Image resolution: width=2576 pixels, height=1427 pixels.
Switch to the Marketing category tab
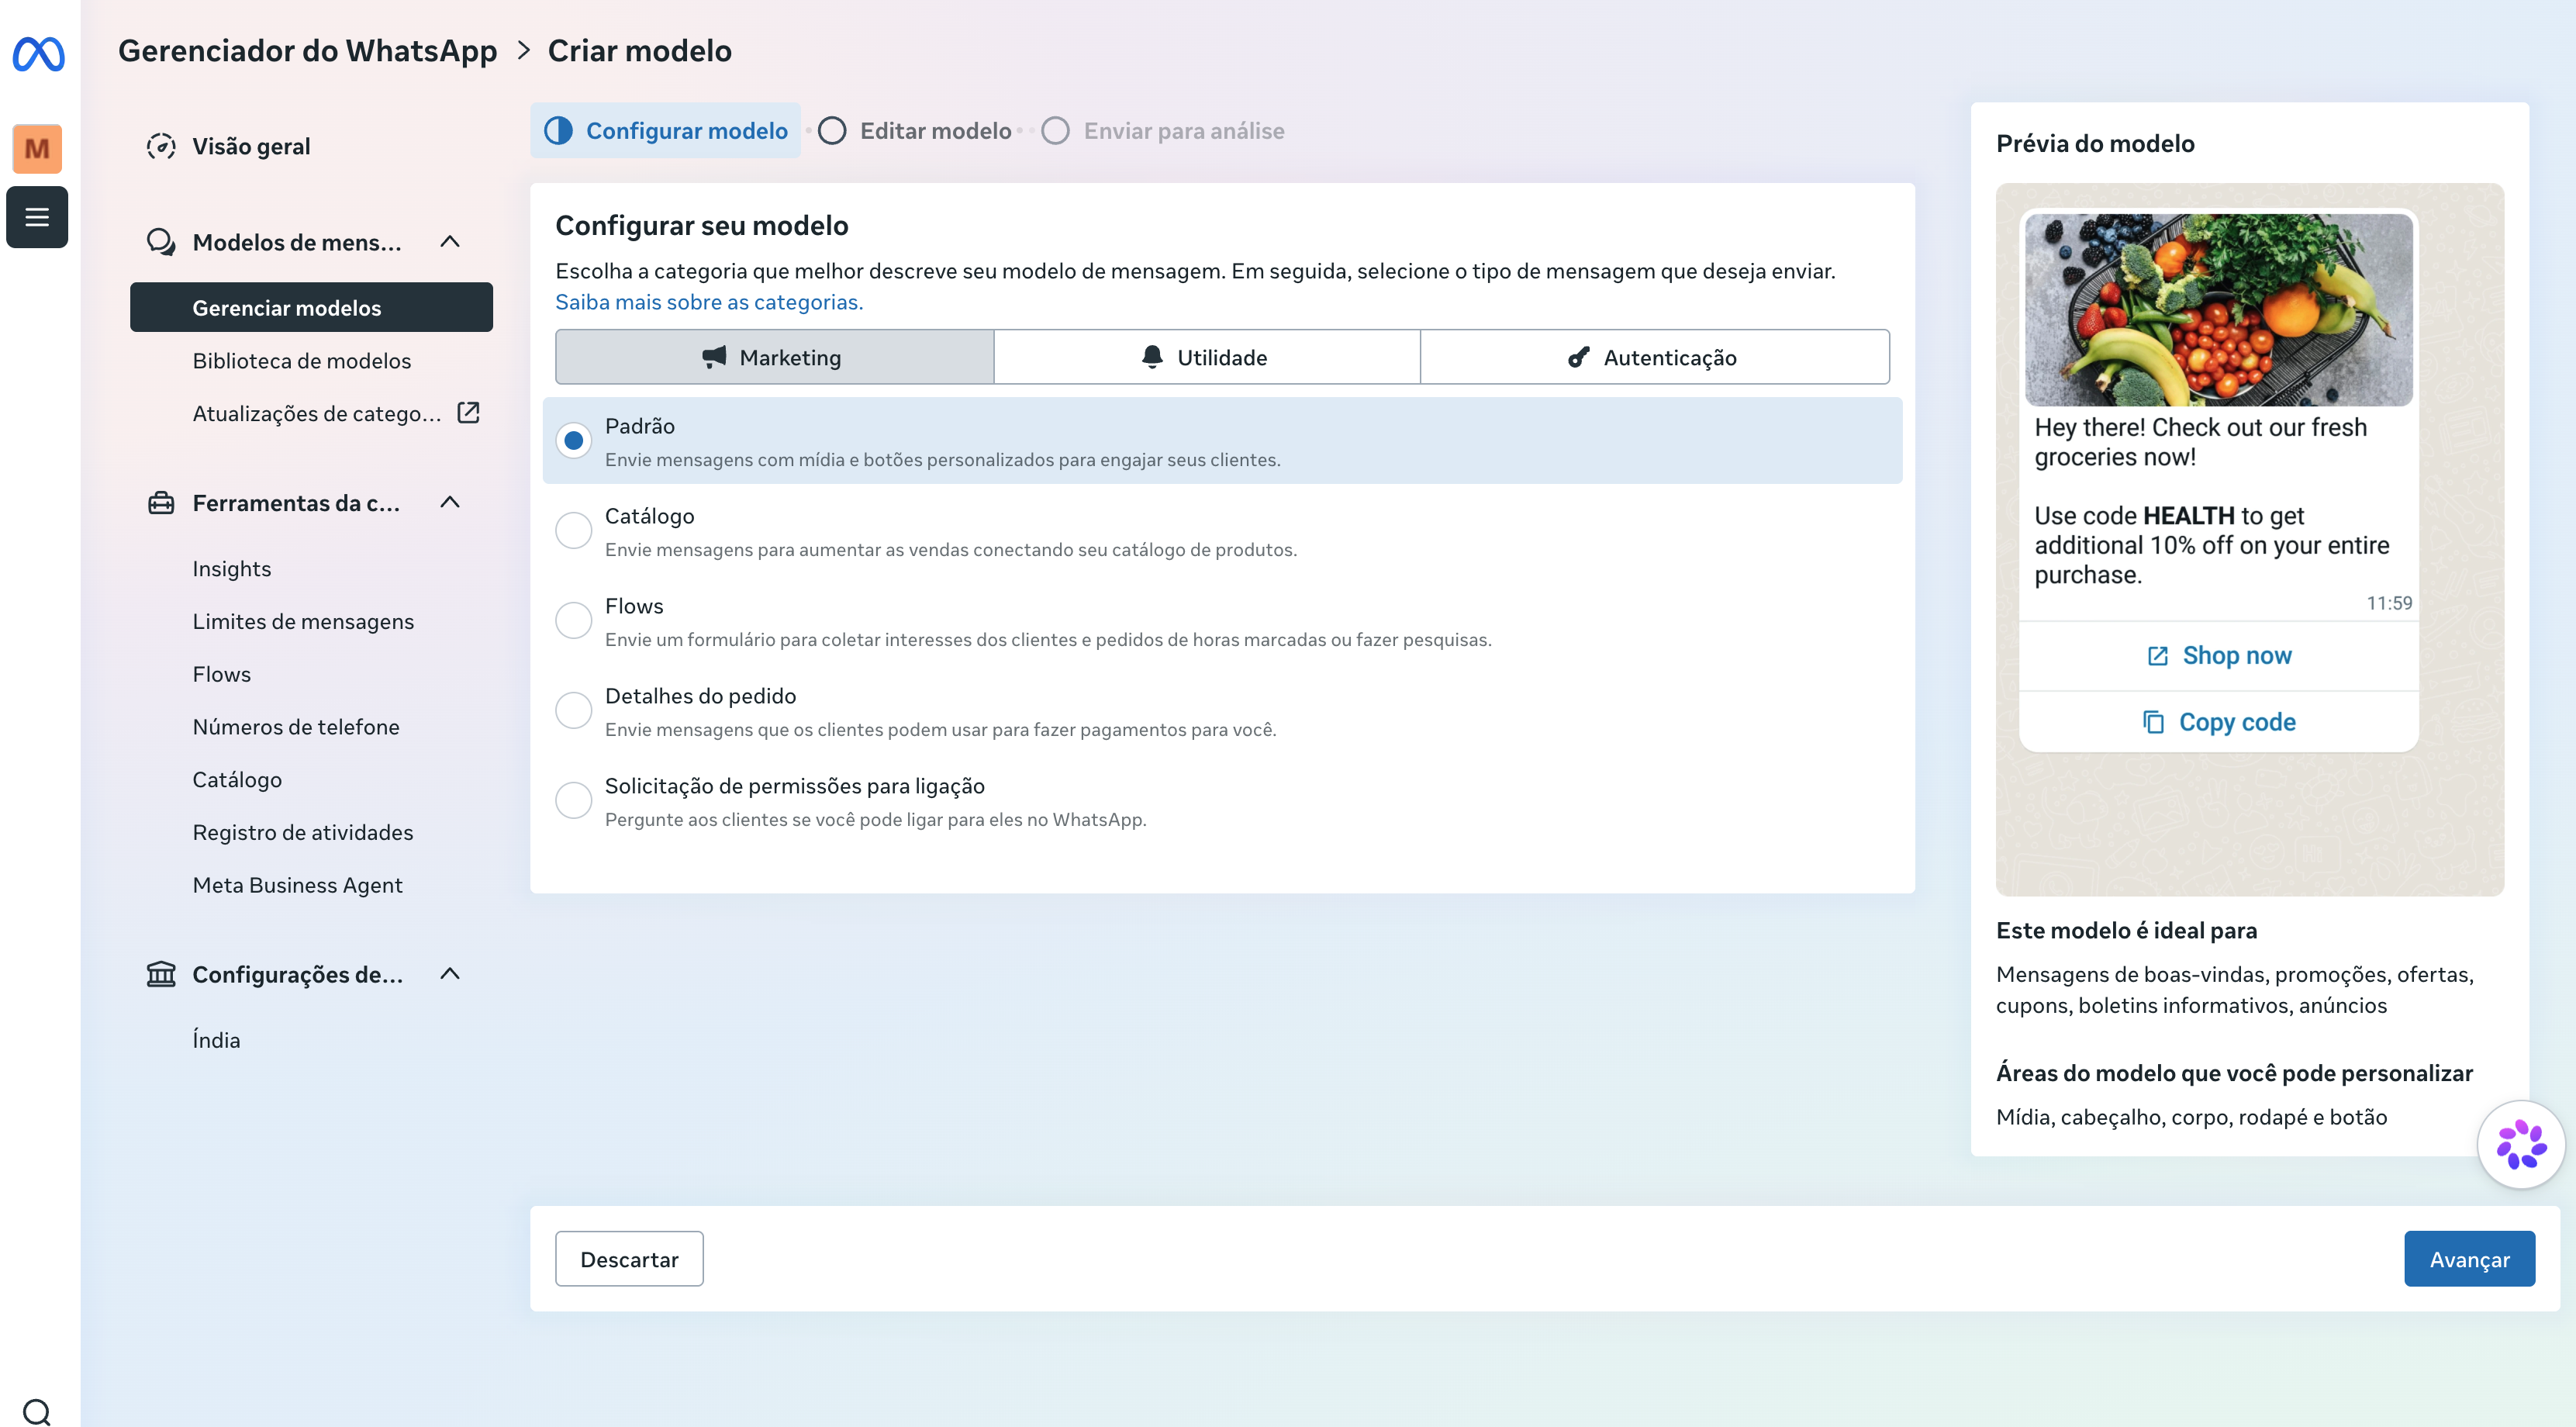[x=775, y=357]
